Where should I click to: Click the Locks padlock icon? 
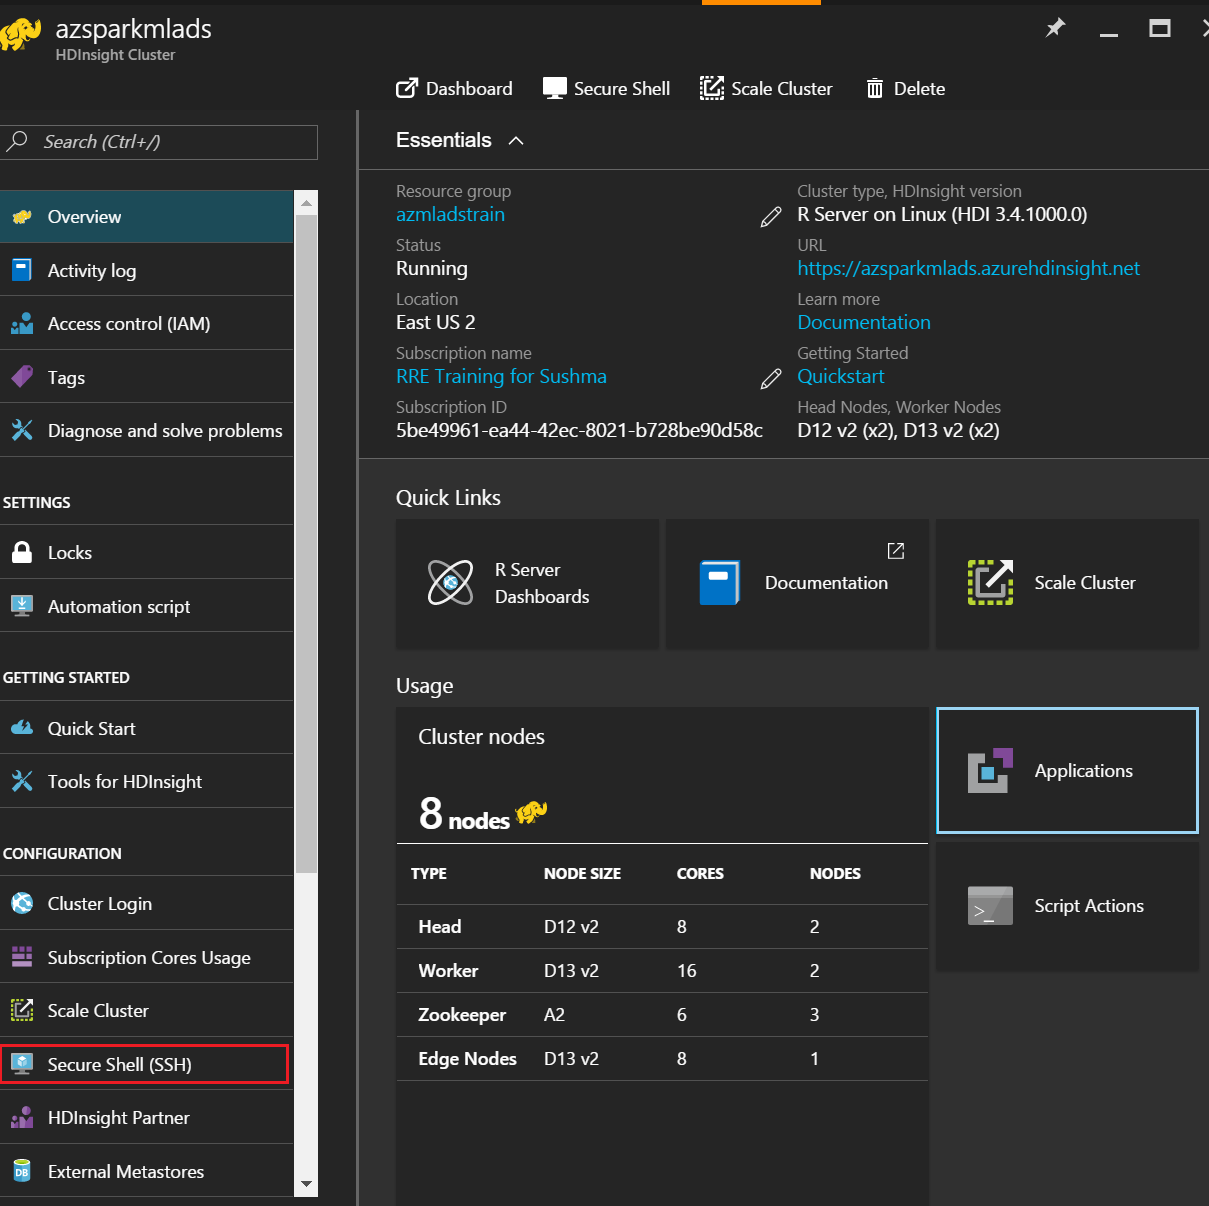(x=22, y=552)
